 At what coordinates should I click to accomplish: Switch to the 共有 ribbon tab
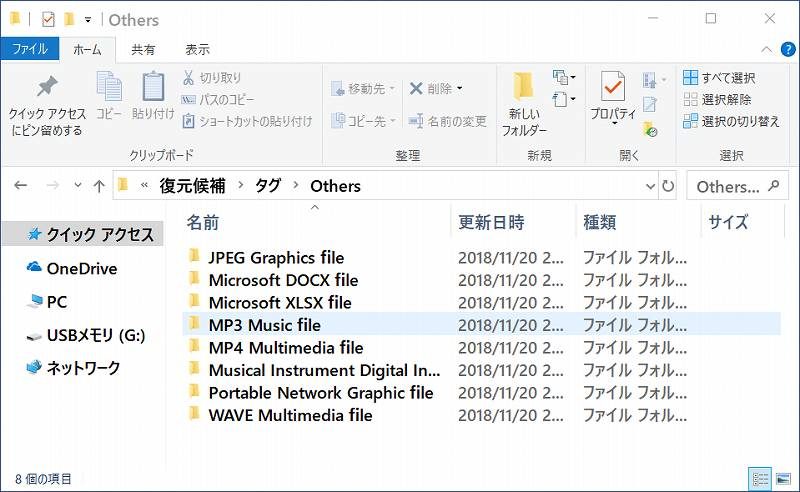pyautogui.click(x=143, y=49)
